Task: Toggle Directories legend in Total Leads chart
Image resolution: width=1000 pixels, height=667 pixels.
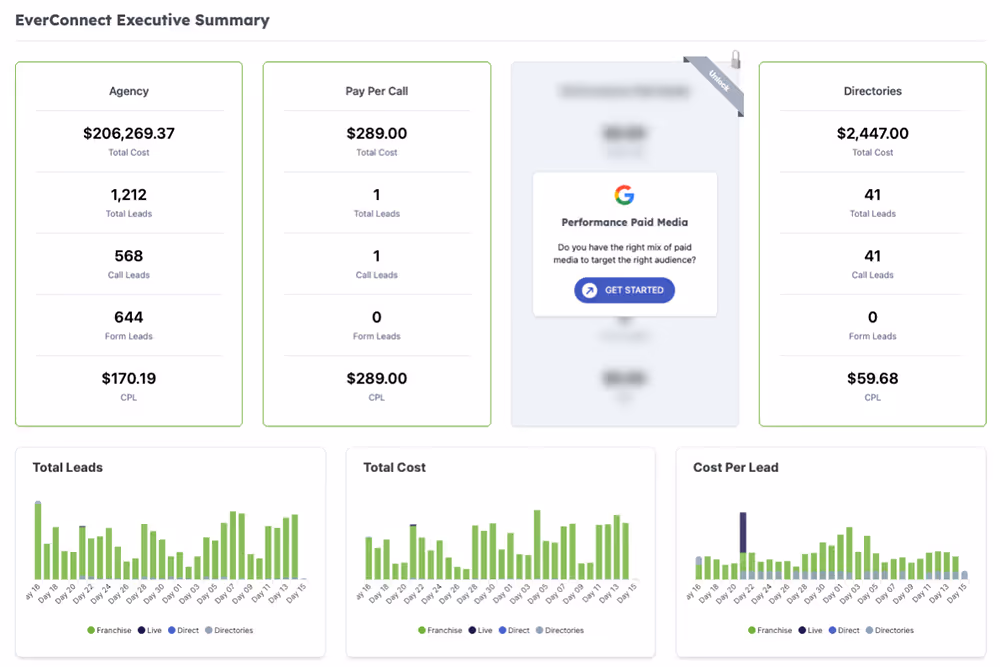Action: point(229,630)
